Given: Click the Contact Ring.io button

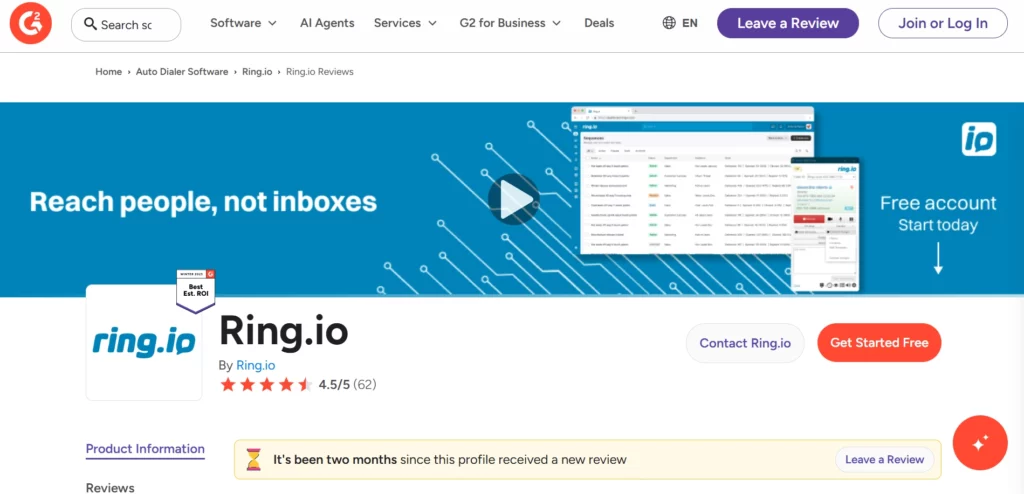Looking at the screenshot, I should tap(745, 343).
